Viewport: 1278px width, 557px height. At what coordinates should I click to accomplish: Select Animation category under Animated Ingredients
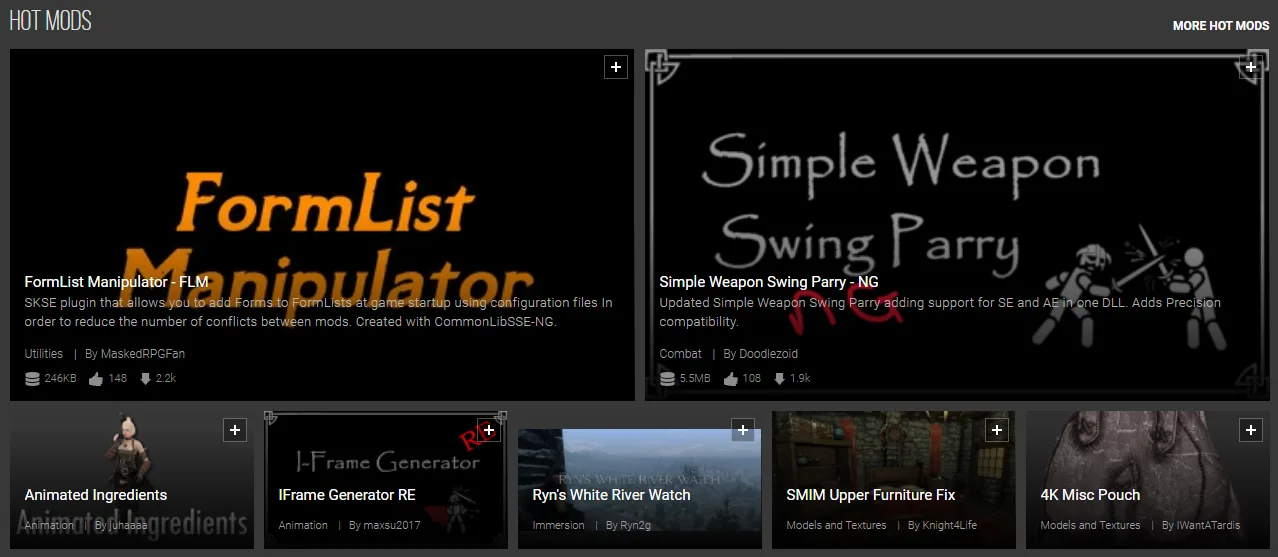[x=49, y=525]
